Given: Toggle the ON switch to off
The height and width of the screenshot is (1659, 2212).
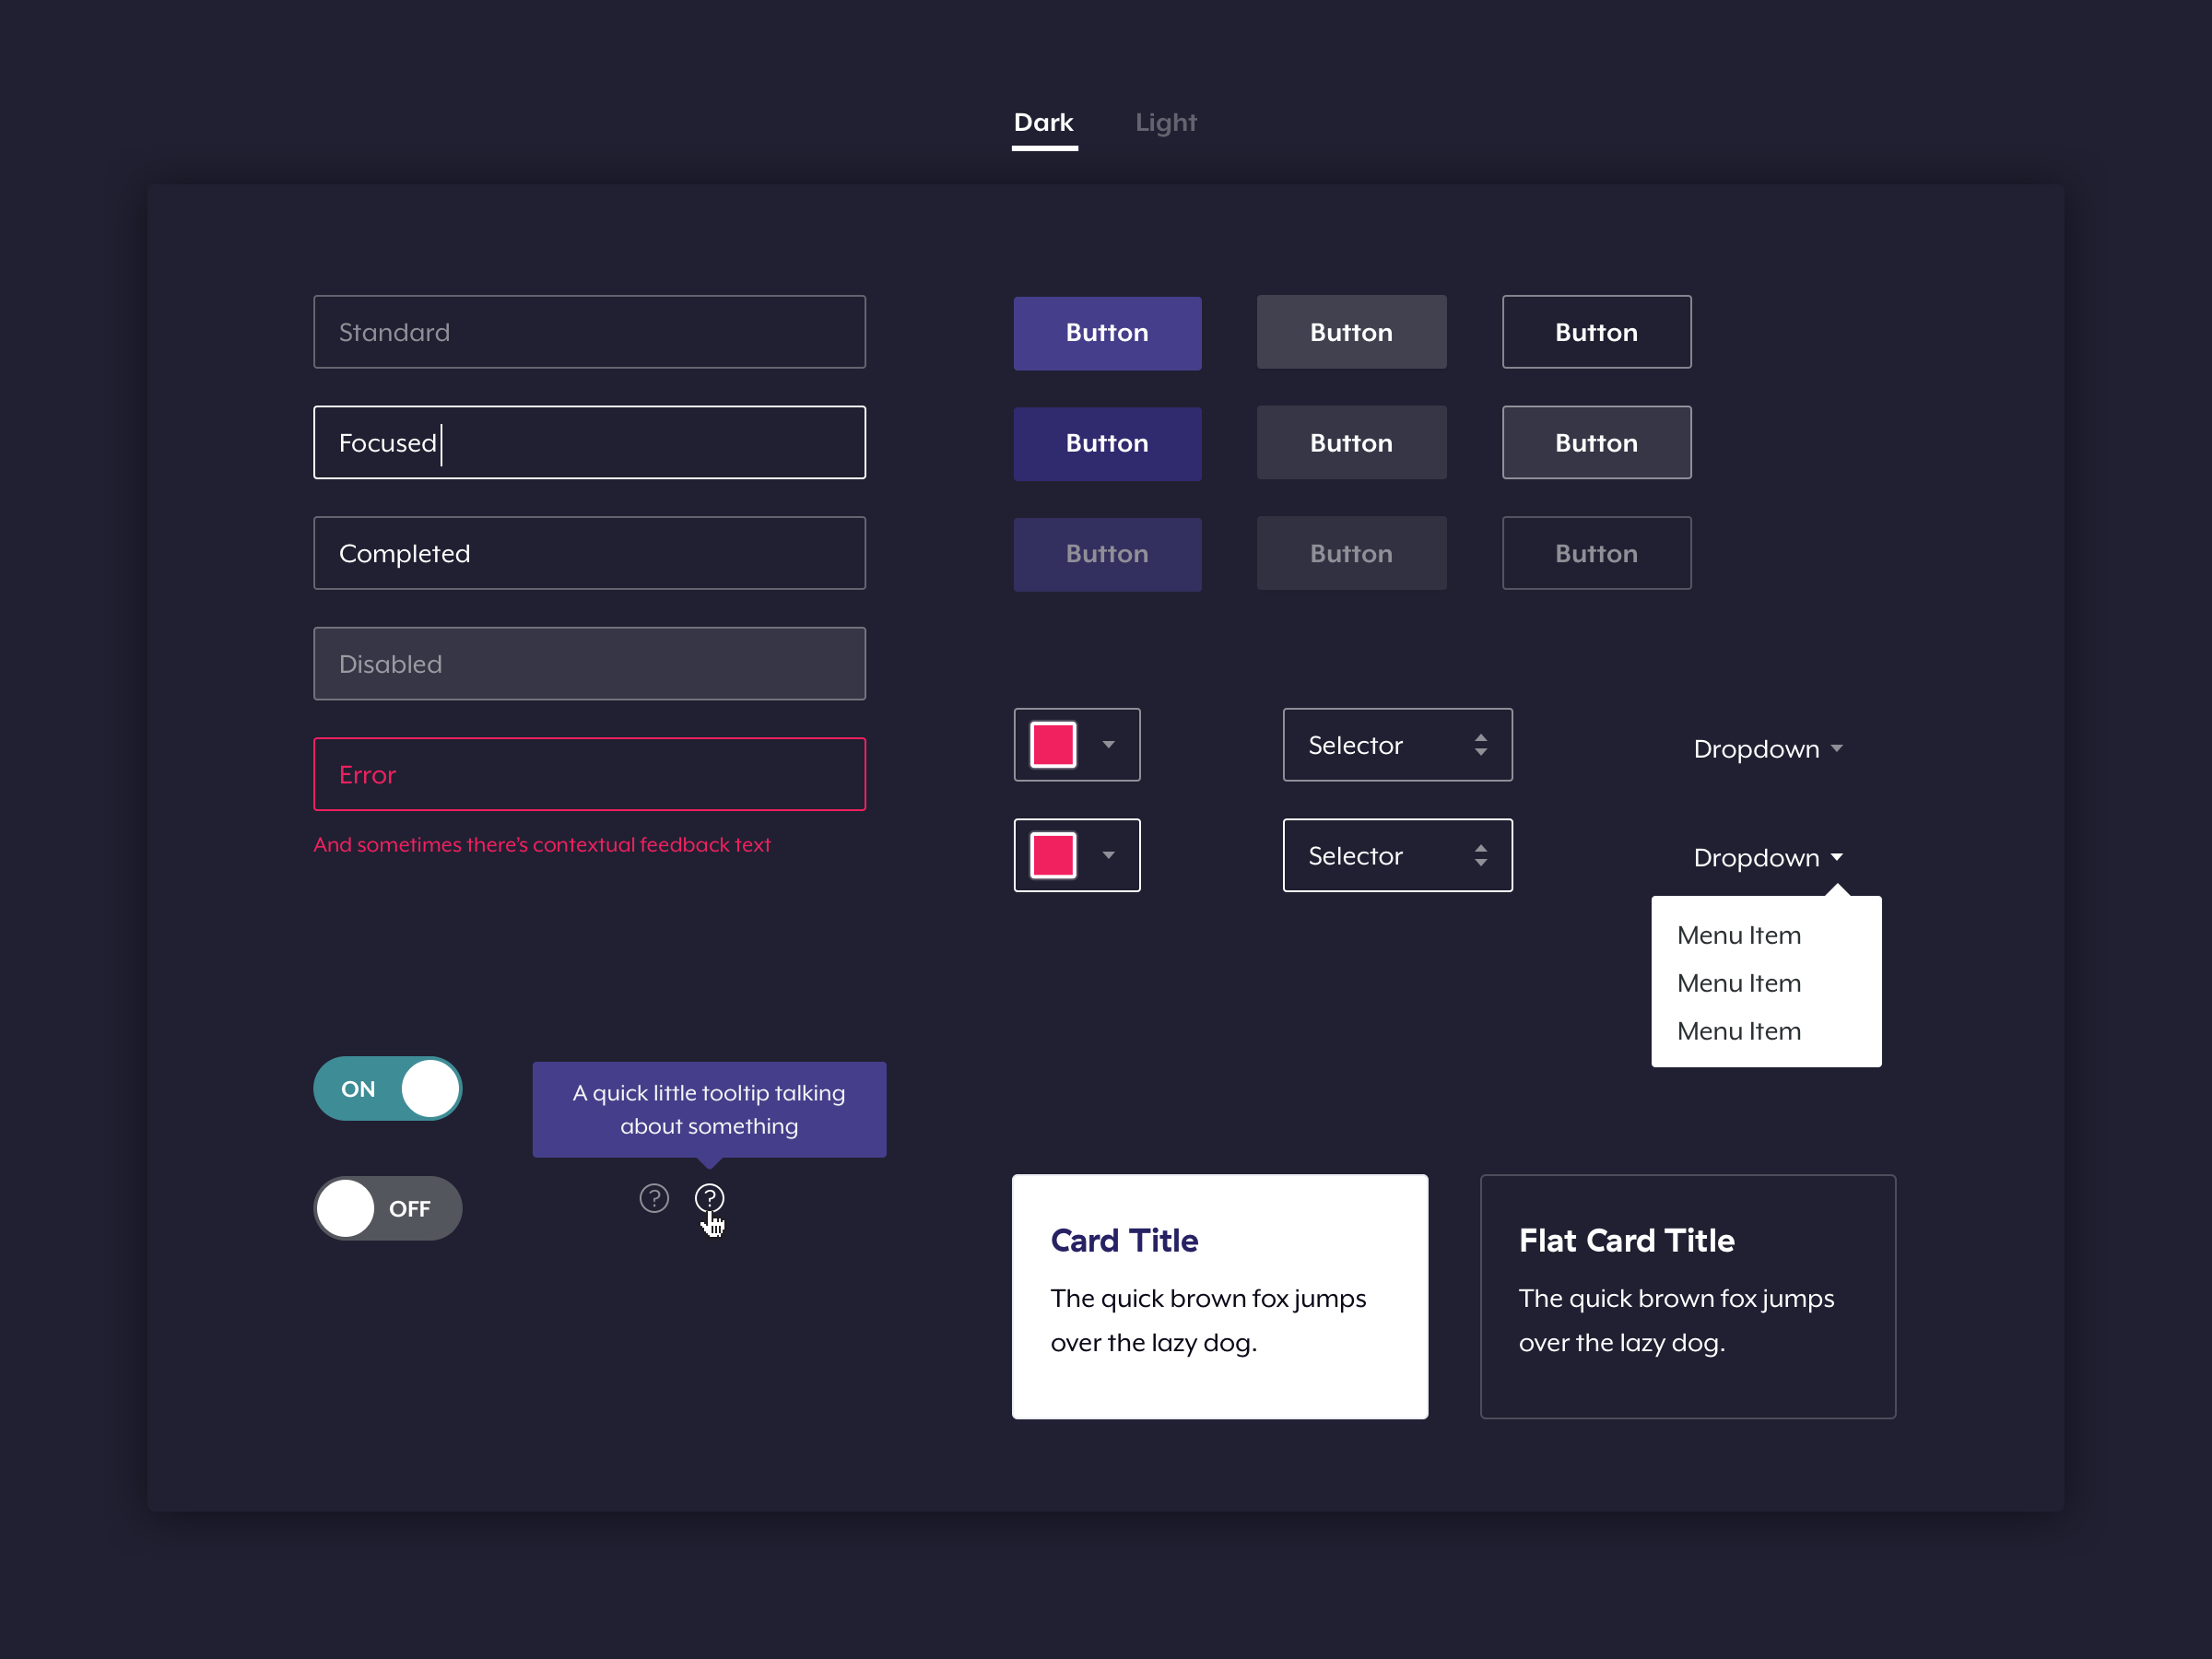Looking at the screenshot, I should (x=385, y=1089).
